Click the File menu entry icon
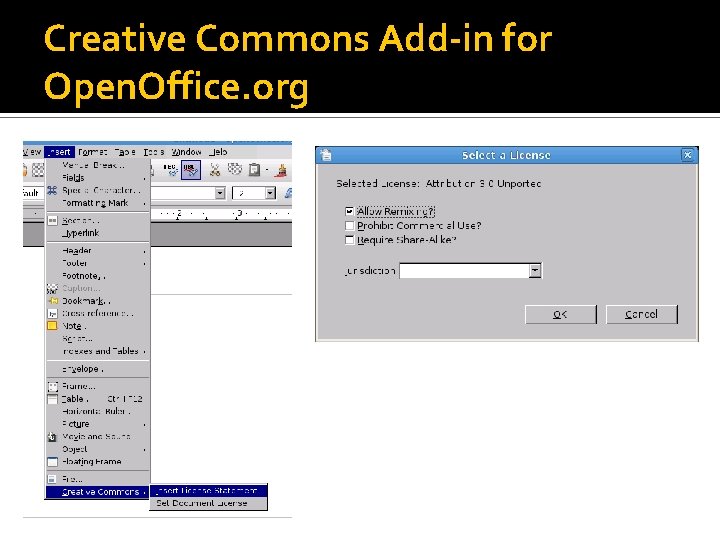Viewport: 720px width, 540px height. pyautogui.click(x=52, y=479)
